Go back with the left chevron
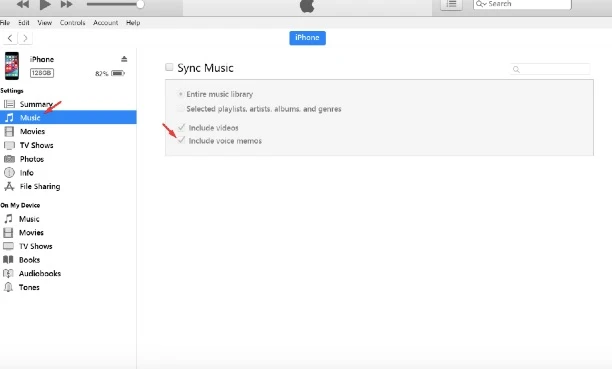 click(x=10, y=38)
